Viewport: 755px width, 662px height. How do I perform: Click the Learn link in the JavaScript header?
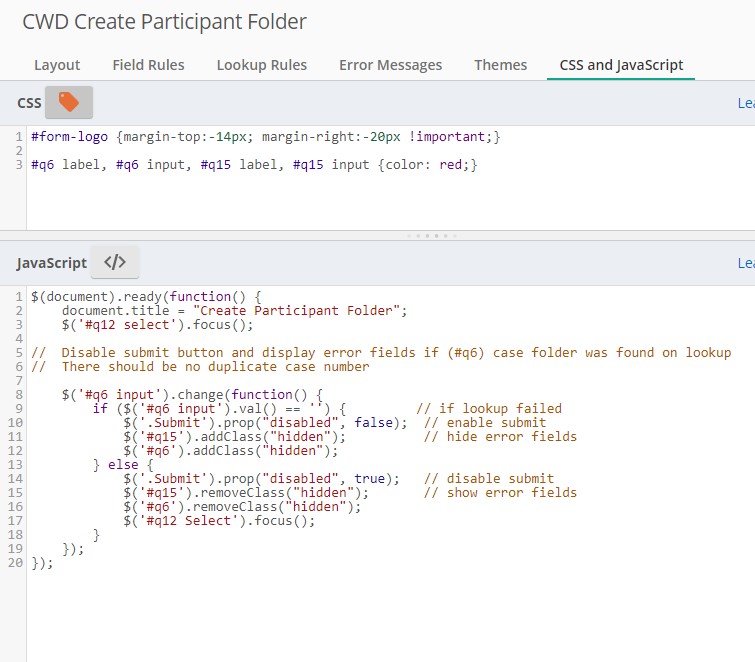point(745,263)
